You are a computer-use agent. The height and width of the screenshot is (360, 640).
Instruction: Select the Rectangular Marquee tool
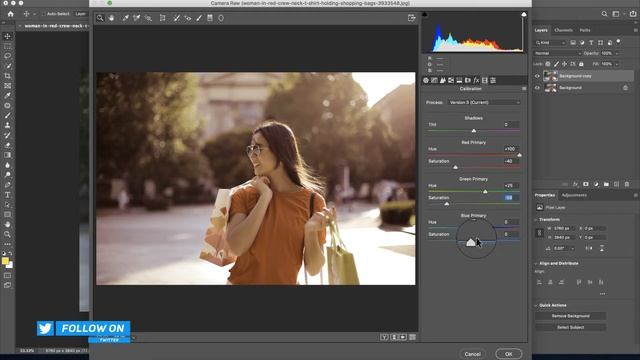coord(7,46)
